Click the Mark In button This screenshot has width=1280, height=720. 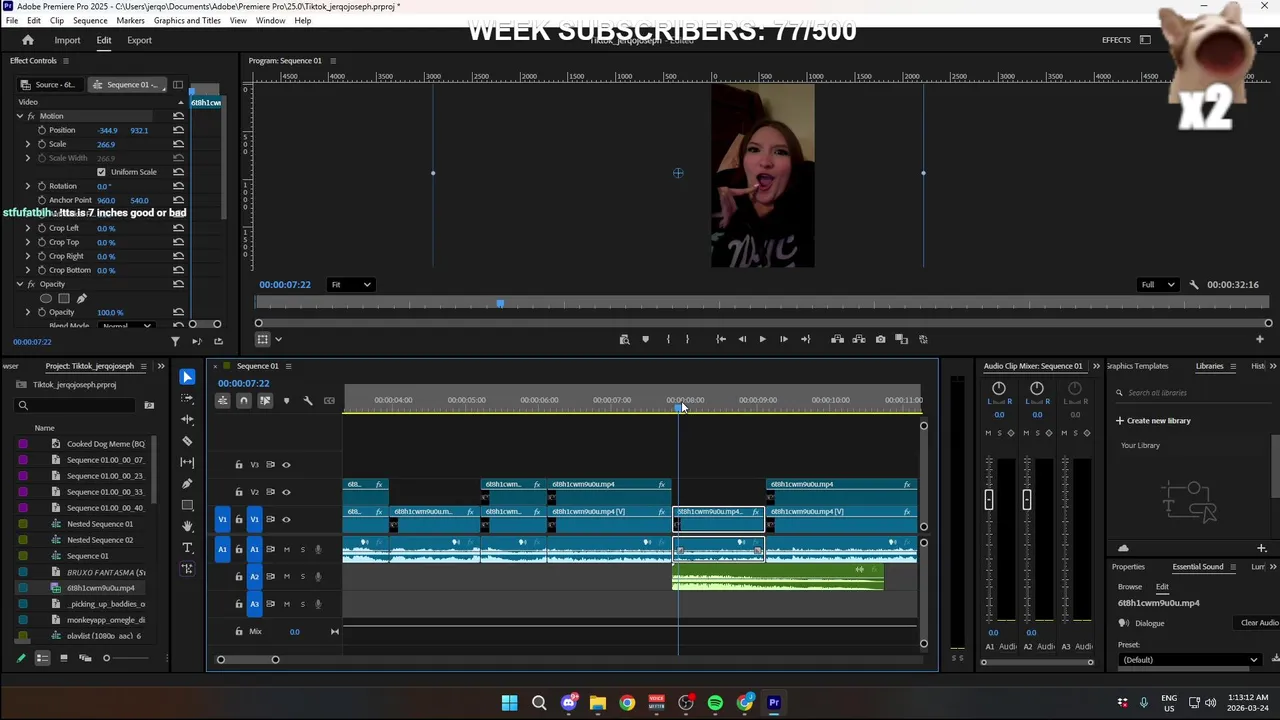pos(668,339)
